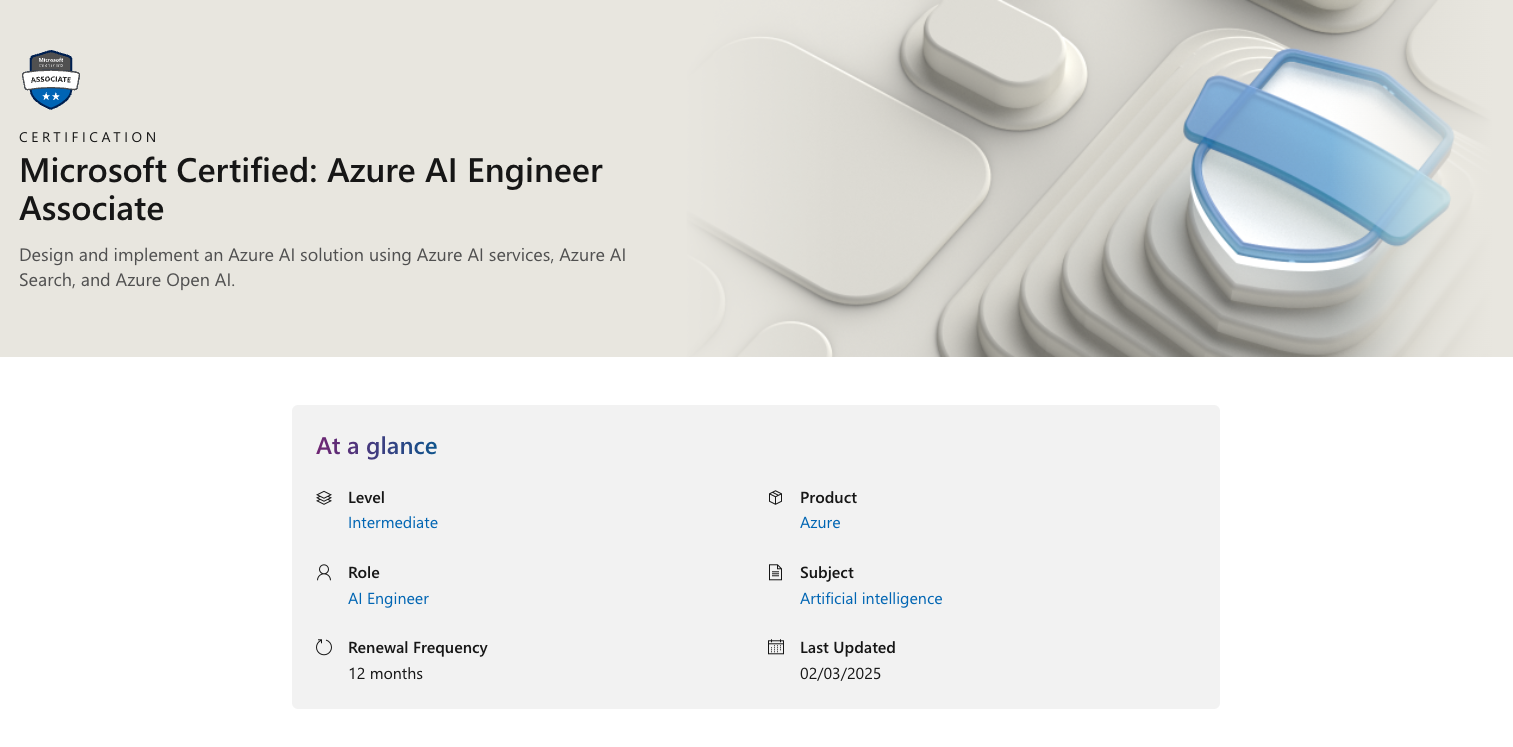
Task: Click the '02/03/2025' date value
Action: [840, 674]
